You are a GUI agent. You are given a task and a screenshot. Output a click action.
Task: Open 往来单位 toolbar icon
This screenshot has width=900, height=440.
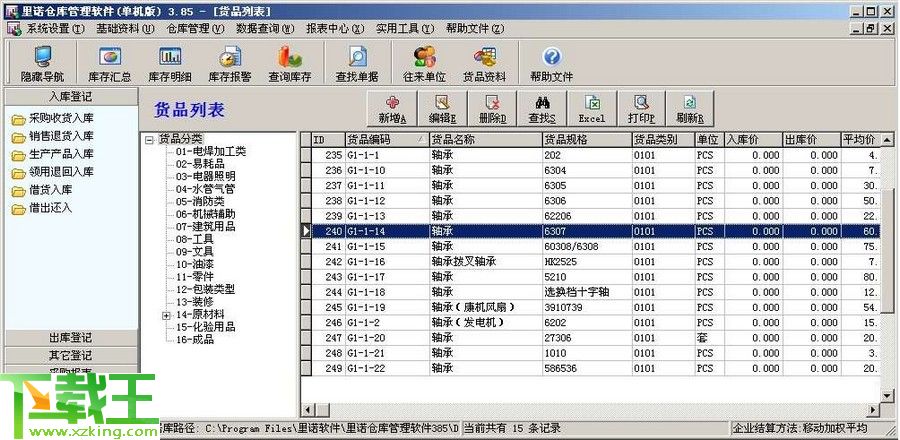coord(424,64)
